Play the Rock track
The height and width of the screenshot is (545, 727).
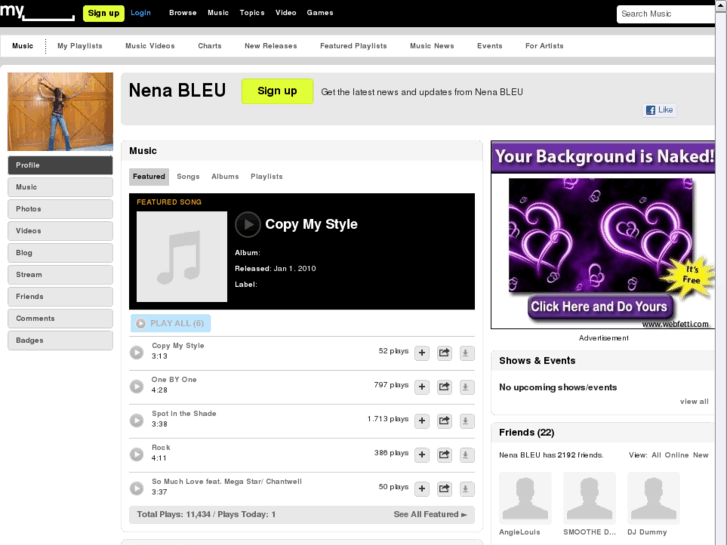pyautogui.click(x=136, y=454)
